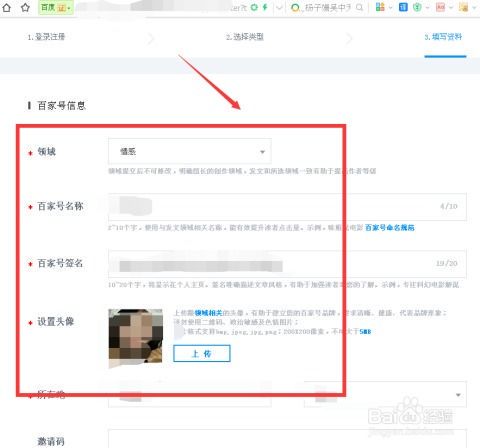Image resolution: width=480 pixels, height=448 pixels.
Task: Select step 3.填写资料 tab
Action: point(443,37)
